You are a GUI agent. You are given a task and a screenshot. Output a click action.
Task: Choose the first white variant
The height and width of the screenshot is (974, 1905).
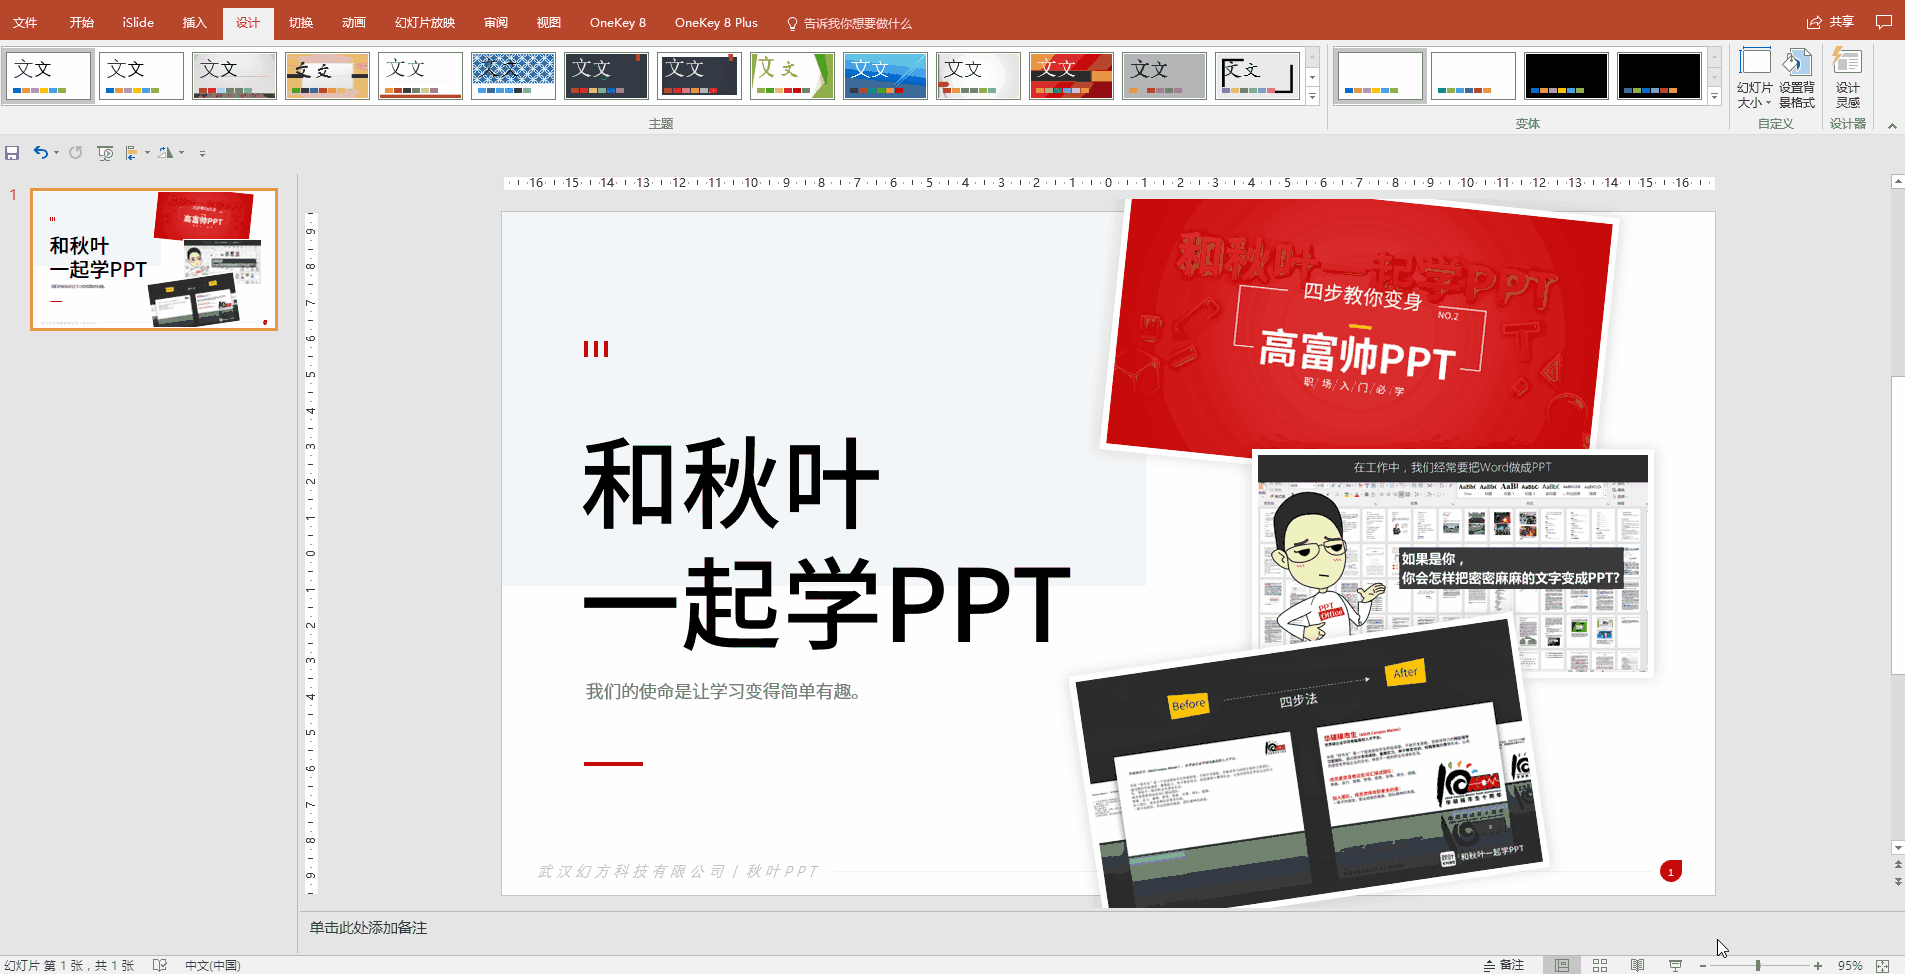tap(1380, 76)
